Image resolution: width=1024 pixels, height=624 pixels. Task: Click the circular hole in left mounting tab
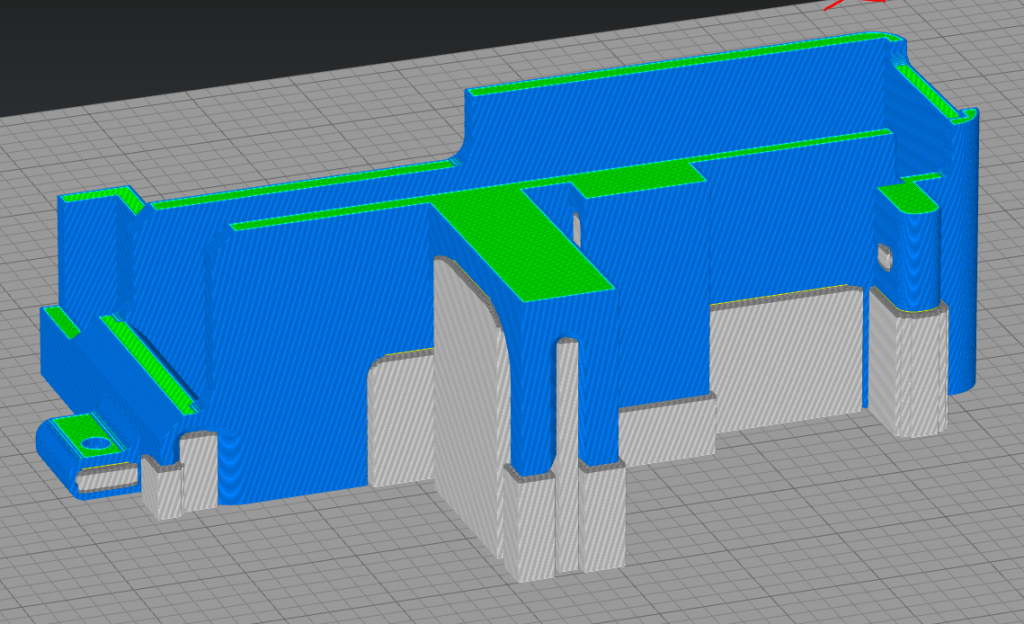click(96, 442)
